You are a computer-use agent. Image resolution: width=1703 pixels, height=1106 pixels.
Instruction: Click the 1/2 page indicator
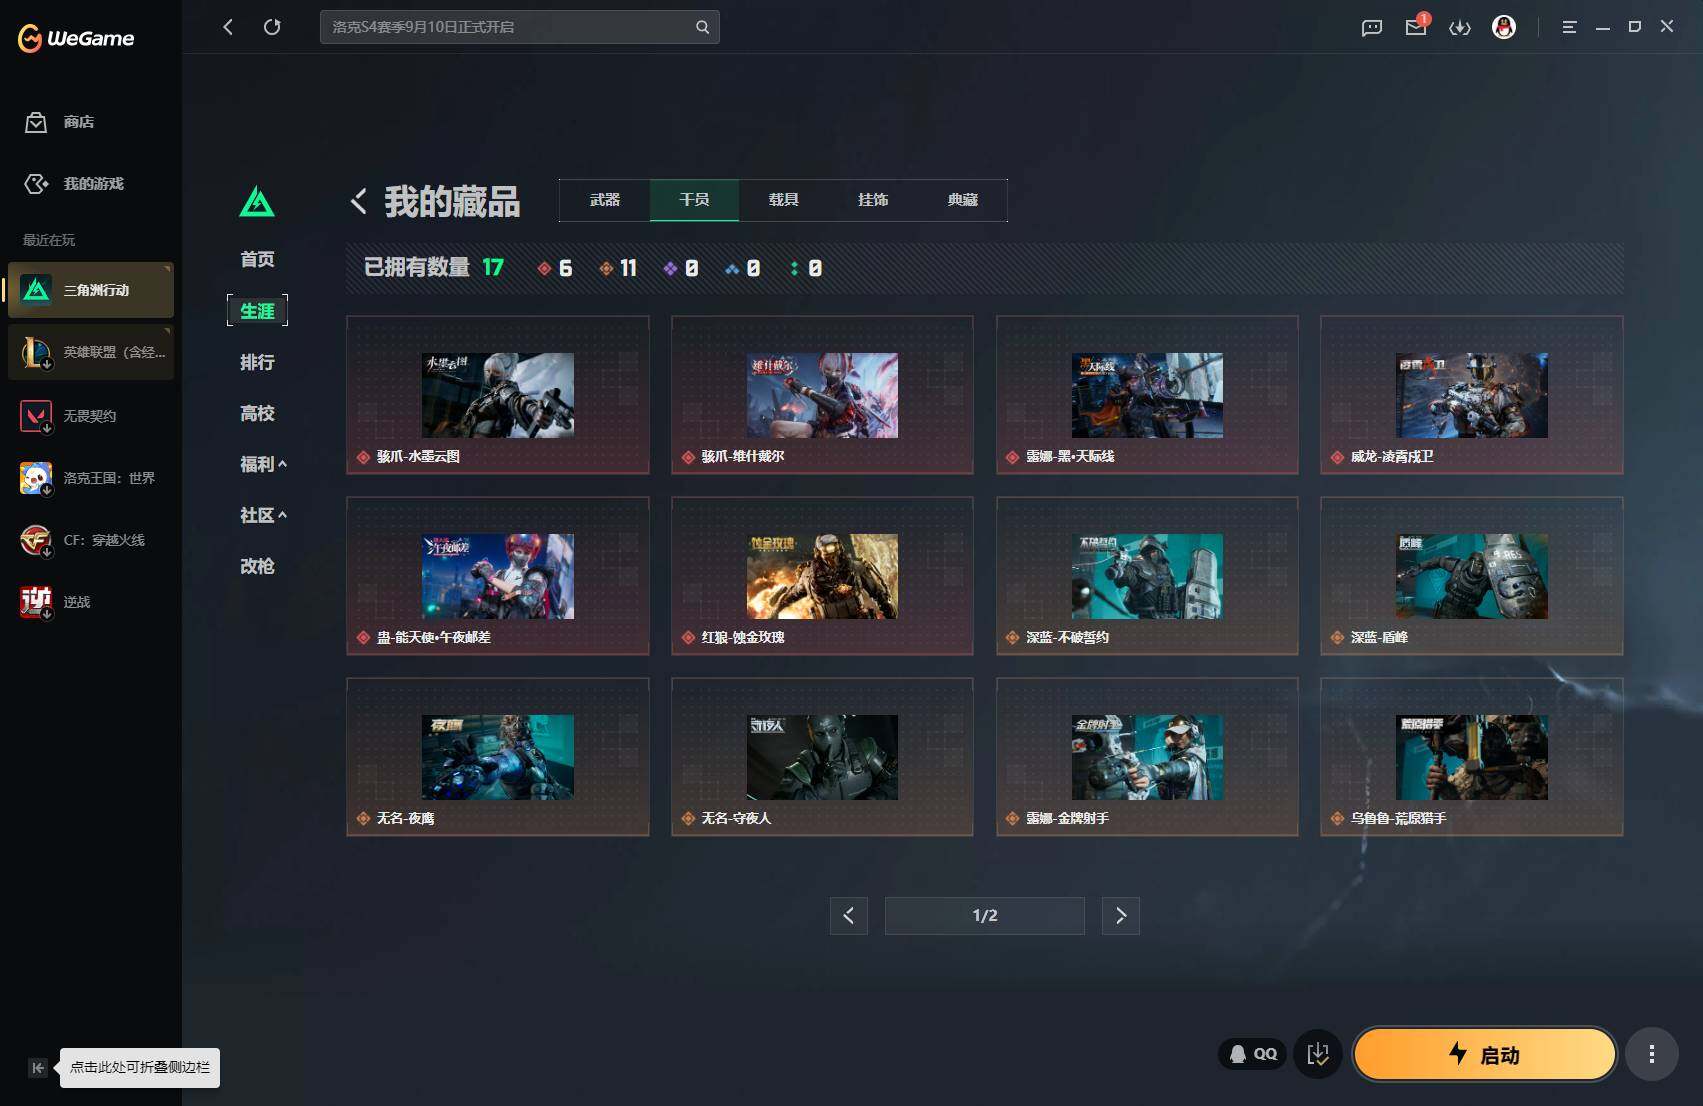click(x=984, y=915)
